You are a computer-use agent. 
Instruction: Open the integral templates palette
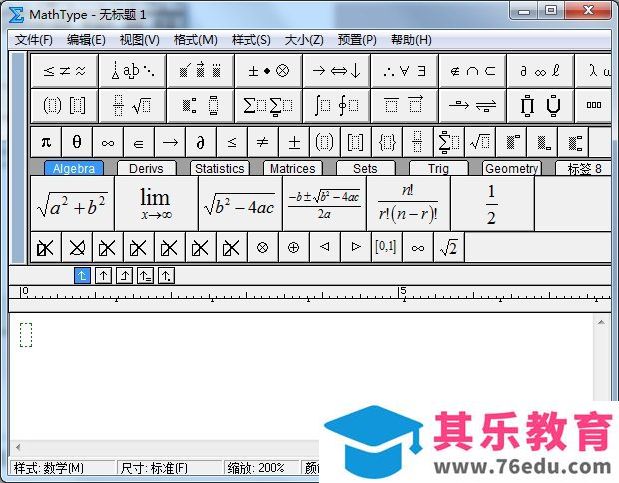coord(336,105)
